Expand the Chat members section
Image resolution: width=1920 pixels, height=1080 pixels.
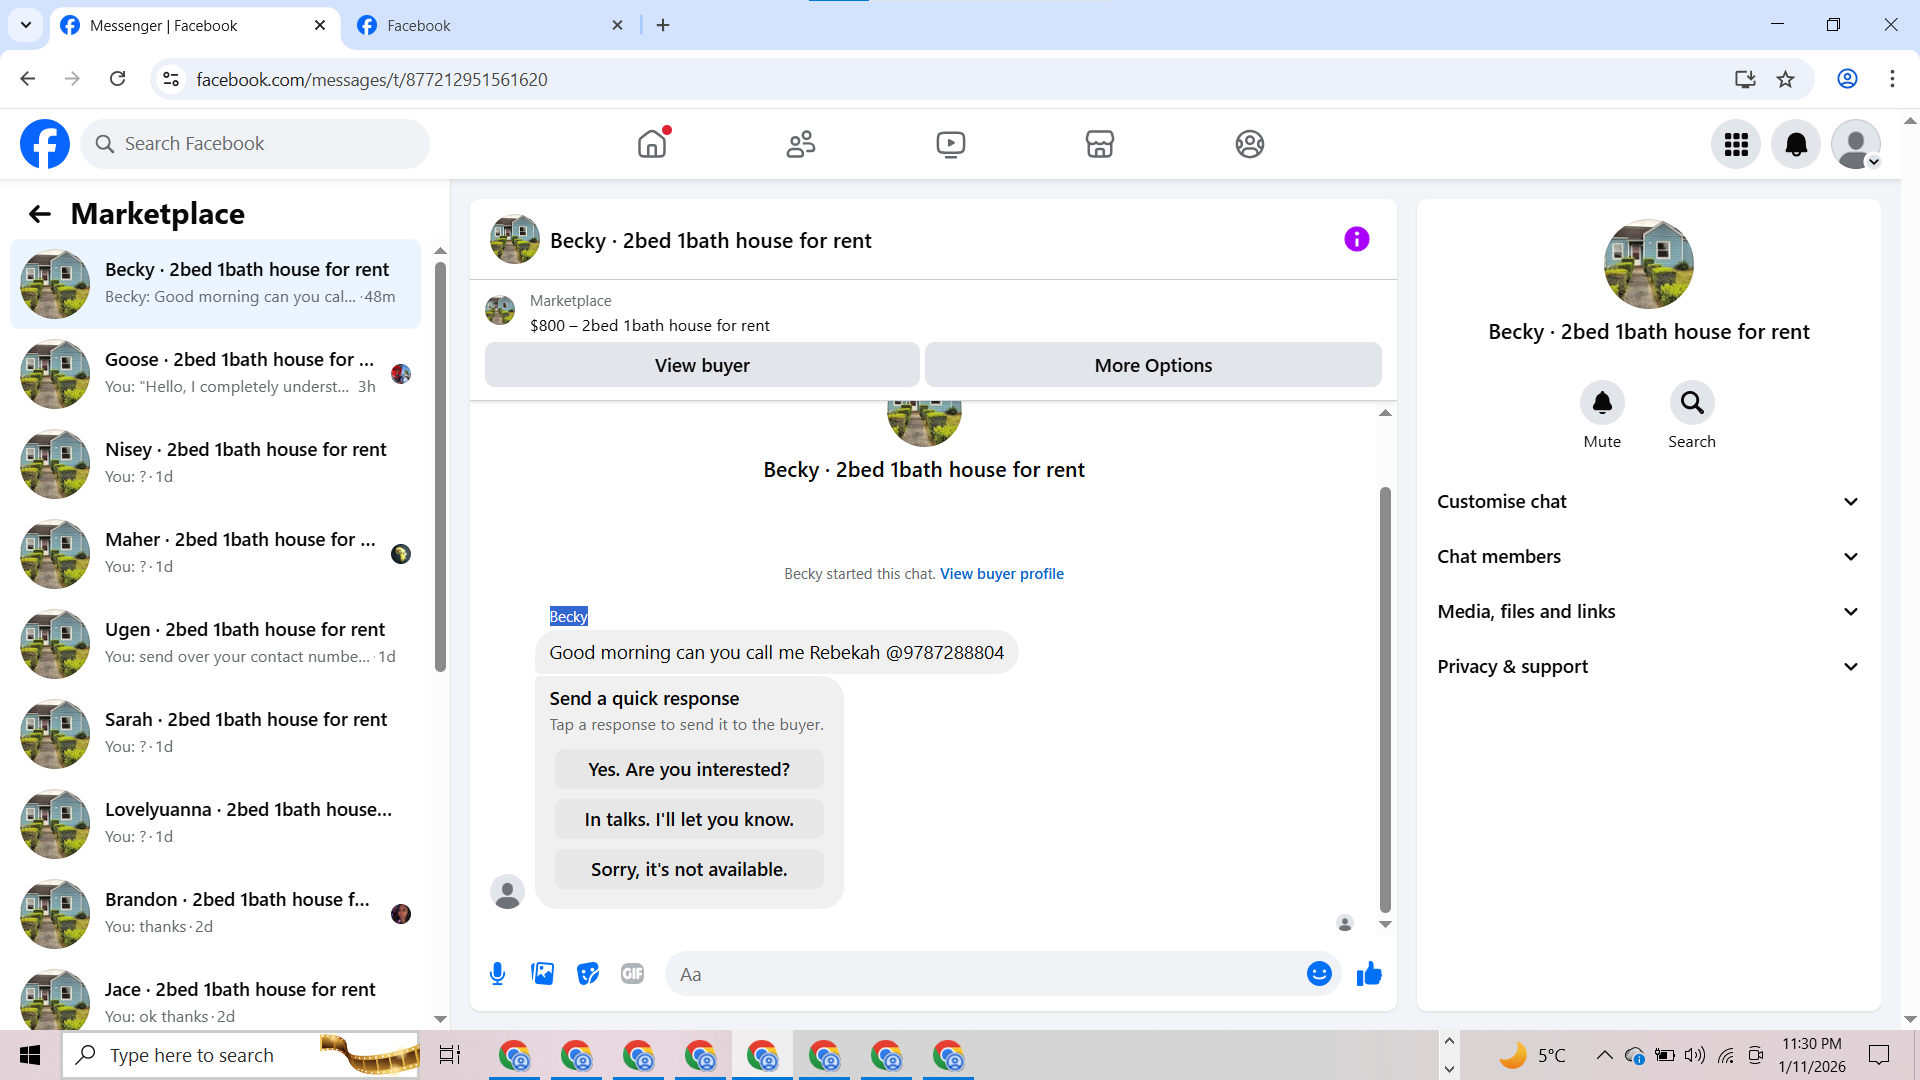click(x=1648, y=557)
